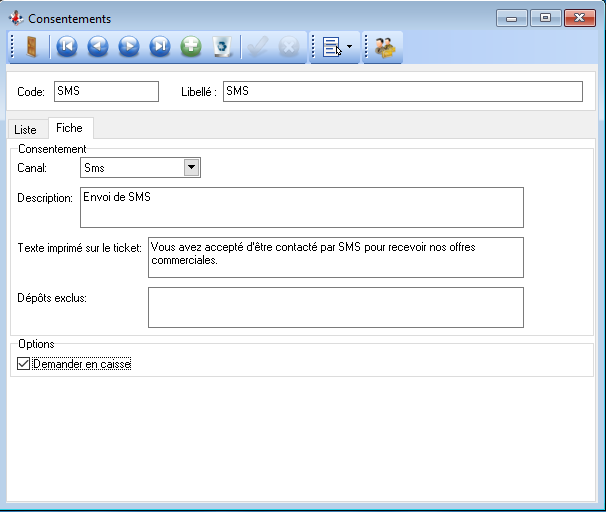Screen dimensions: 606x512
Task: Toggle the Demander en caisse checkbox
Action: tap(24, 364)
